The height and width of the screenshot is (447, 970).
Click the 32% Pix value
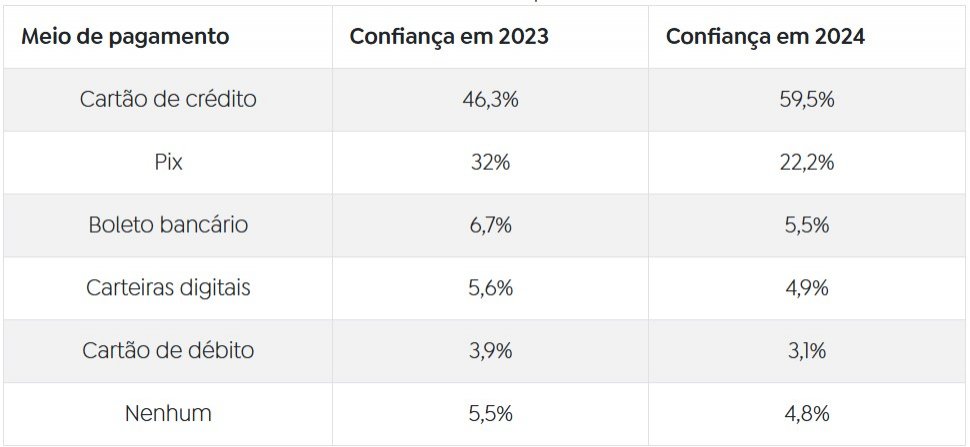tap(490, 163)
